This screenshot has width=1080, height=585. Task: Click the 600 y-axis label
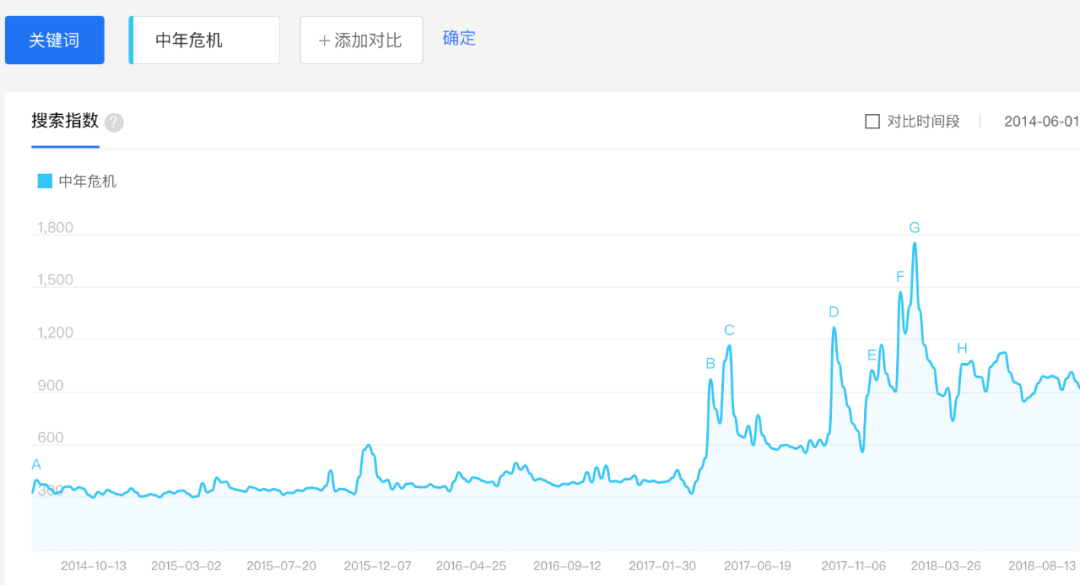[x=50, y=438]
